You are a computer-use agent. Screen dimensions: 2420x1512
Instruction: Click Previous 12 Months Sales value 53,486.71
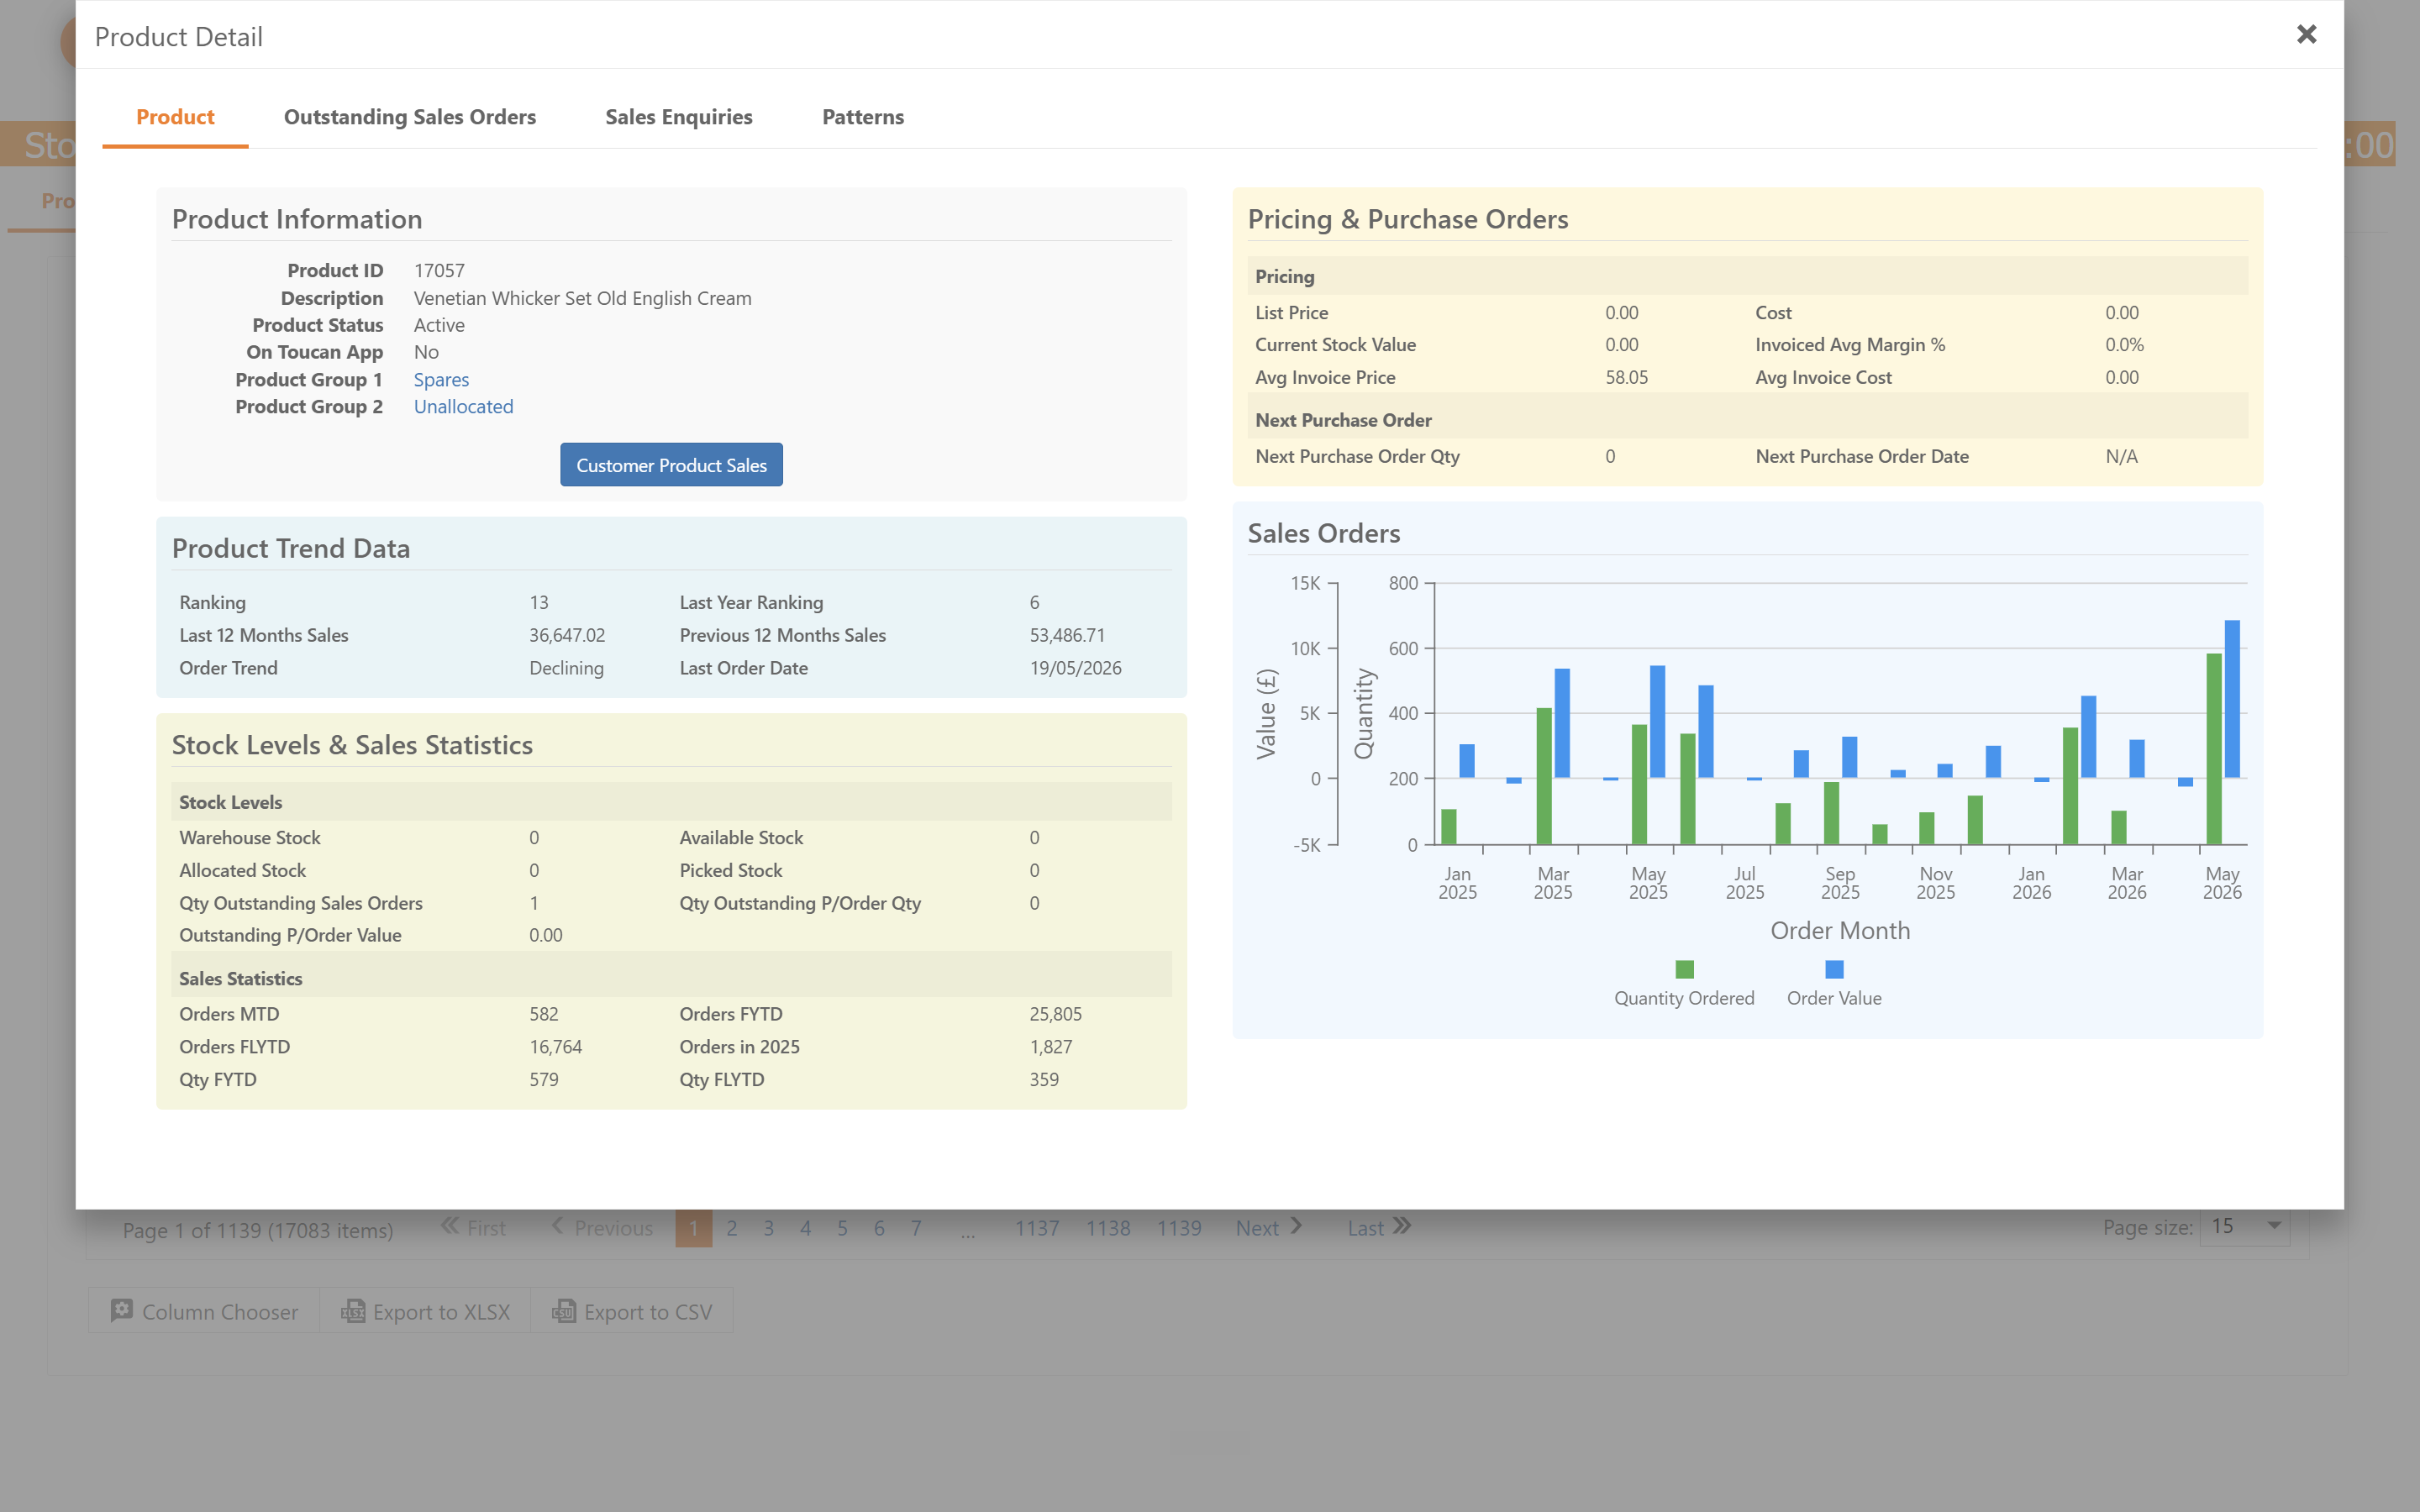(x=1067, y=635)
